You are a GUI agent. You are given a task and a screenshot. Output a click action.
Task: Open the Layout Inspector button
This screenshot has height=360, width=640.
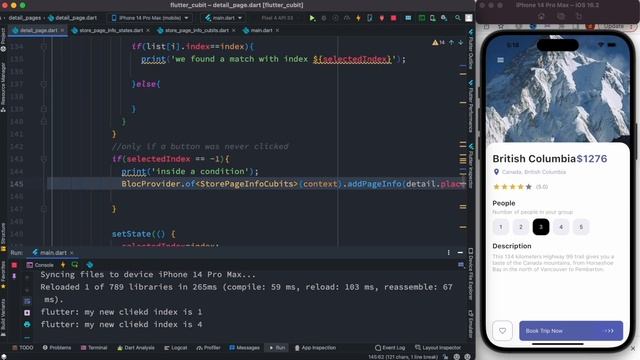click(438, 348)
